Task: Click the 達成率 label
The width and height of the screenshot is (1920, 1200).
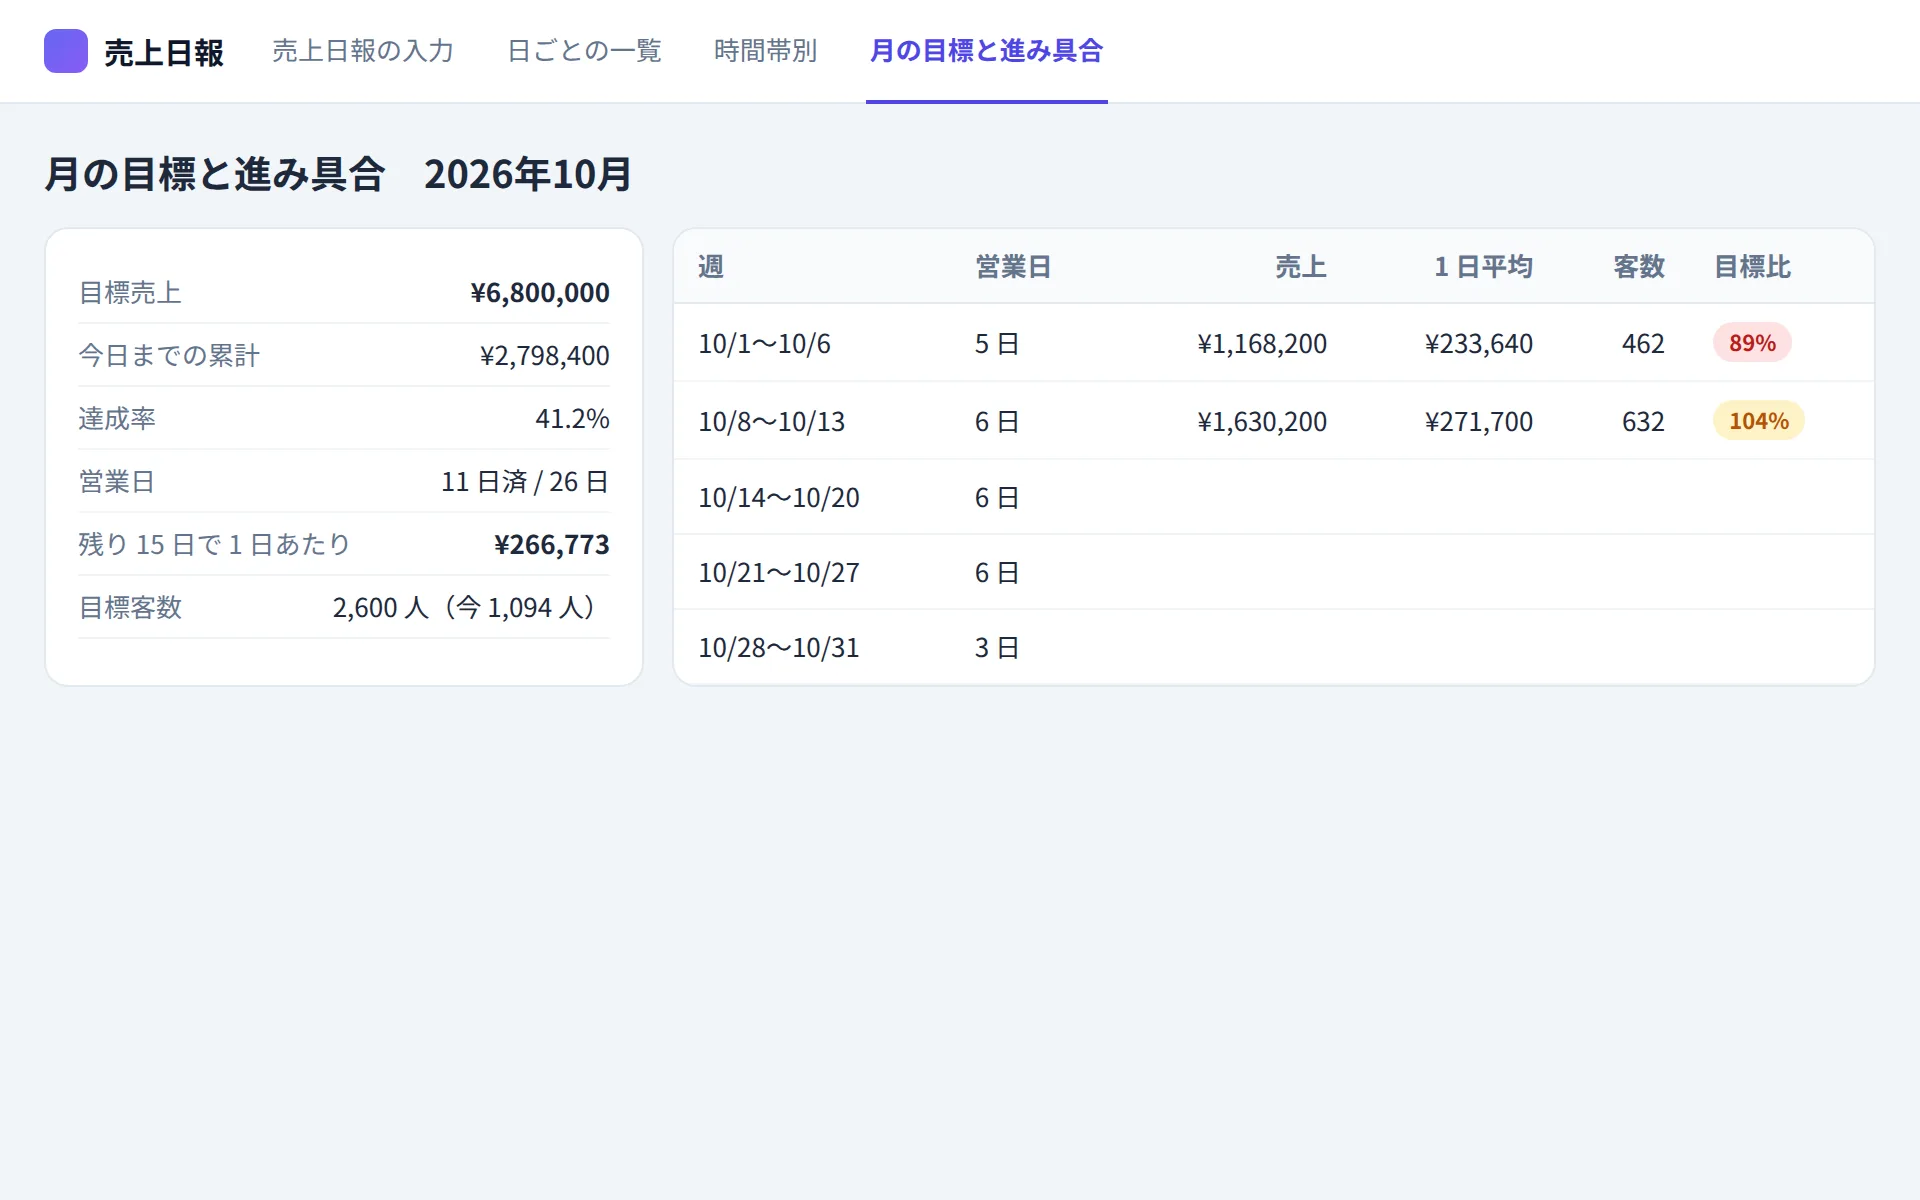Action: pos(117,419)
